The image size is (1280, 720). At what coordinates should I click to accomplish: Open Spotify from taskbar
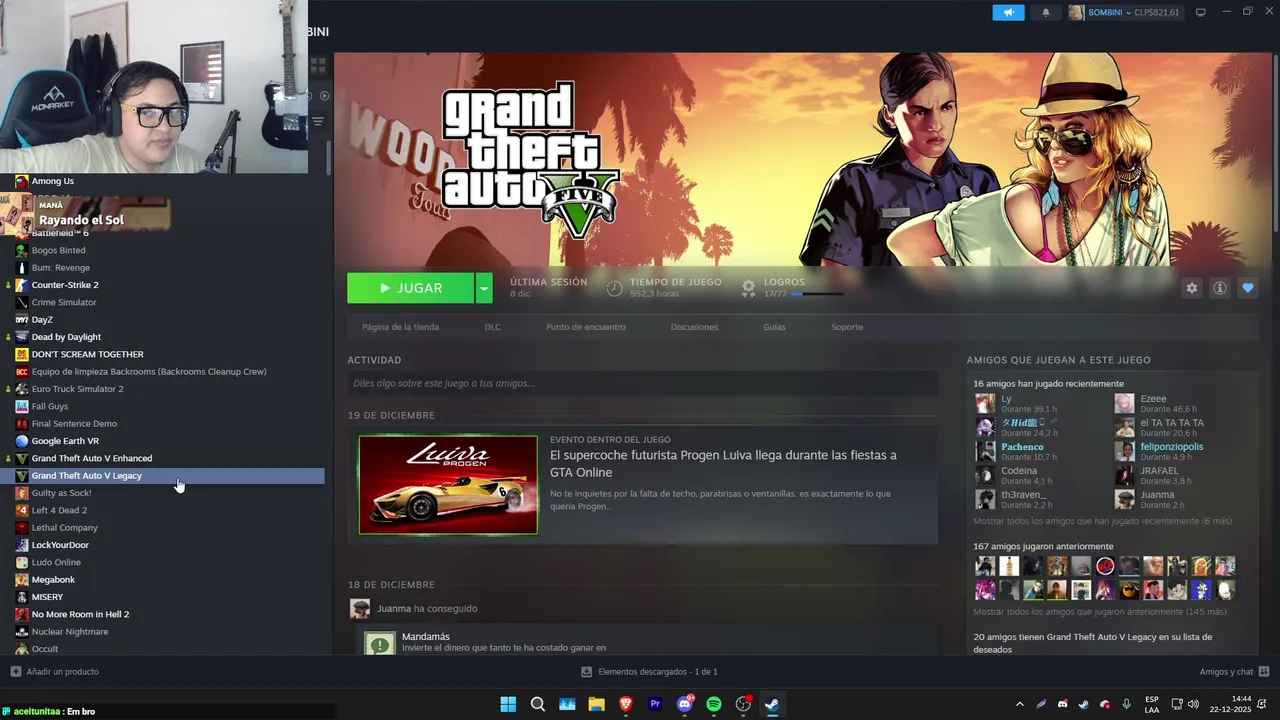pos(714,704)
